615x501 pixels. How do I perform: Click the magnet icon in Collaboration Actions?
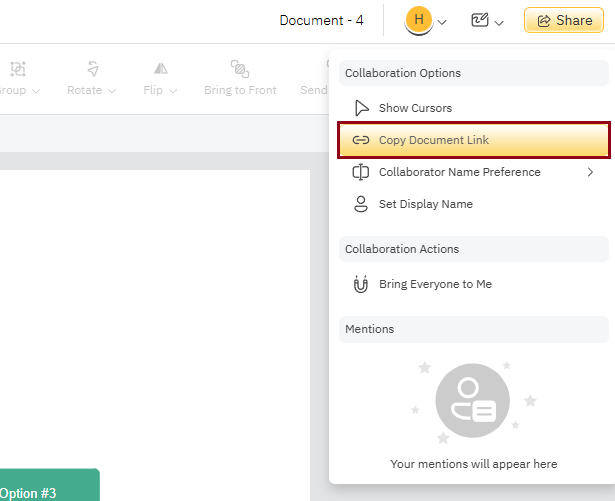point(361,284)
